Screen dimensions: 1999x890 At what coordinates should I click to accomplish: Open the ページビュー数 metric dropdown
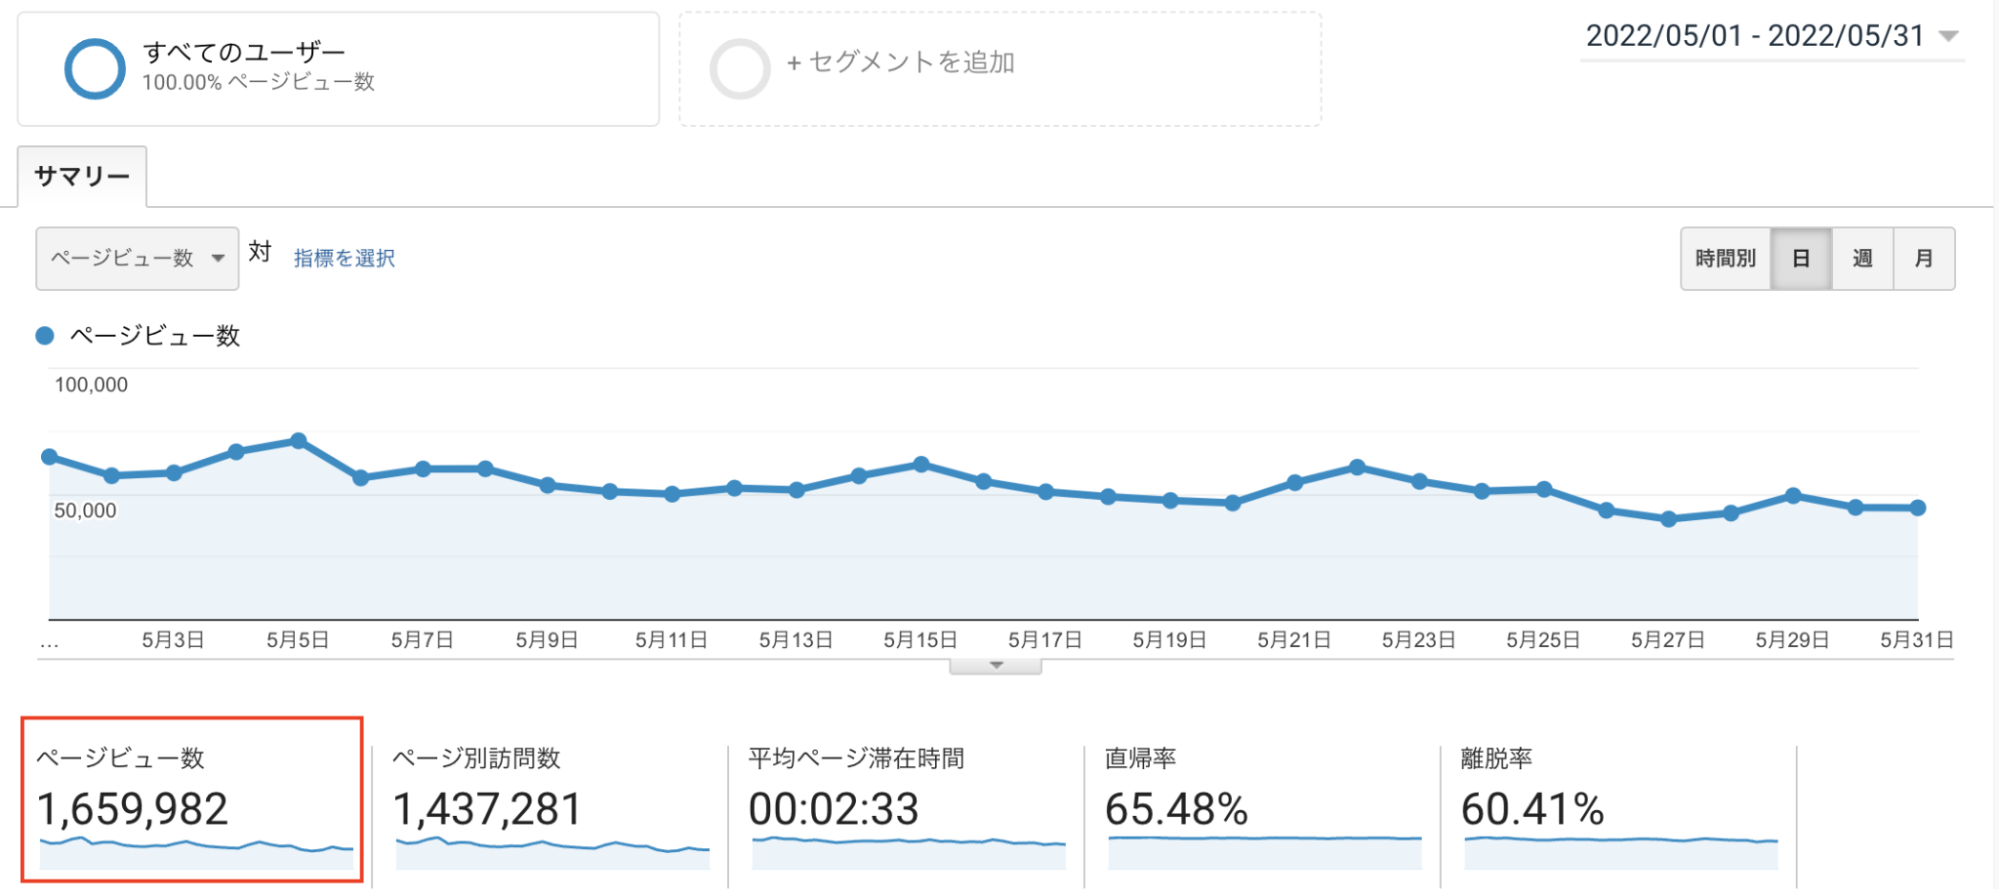coord(137,258)
